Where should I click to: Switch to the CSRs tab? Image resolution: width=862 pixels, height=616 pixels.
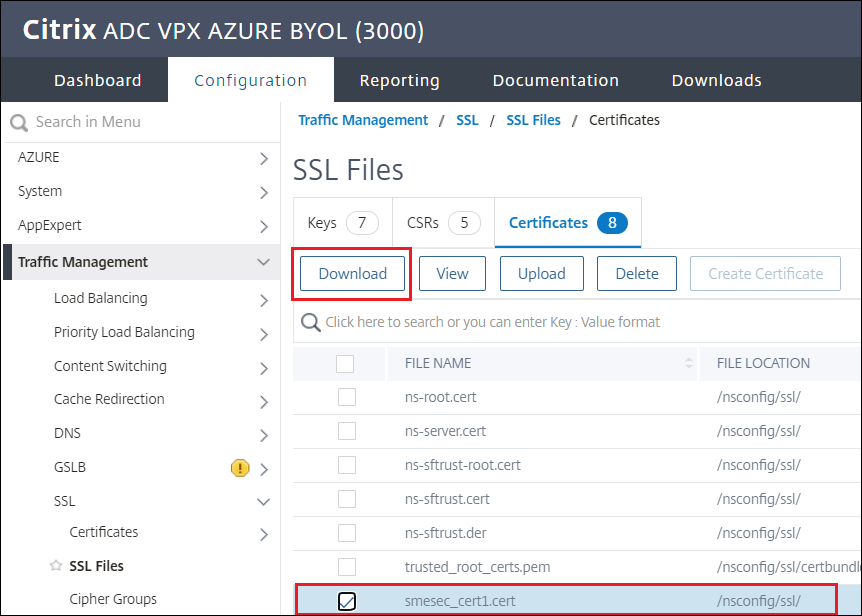pyautogui.click(x=444, y=223)
